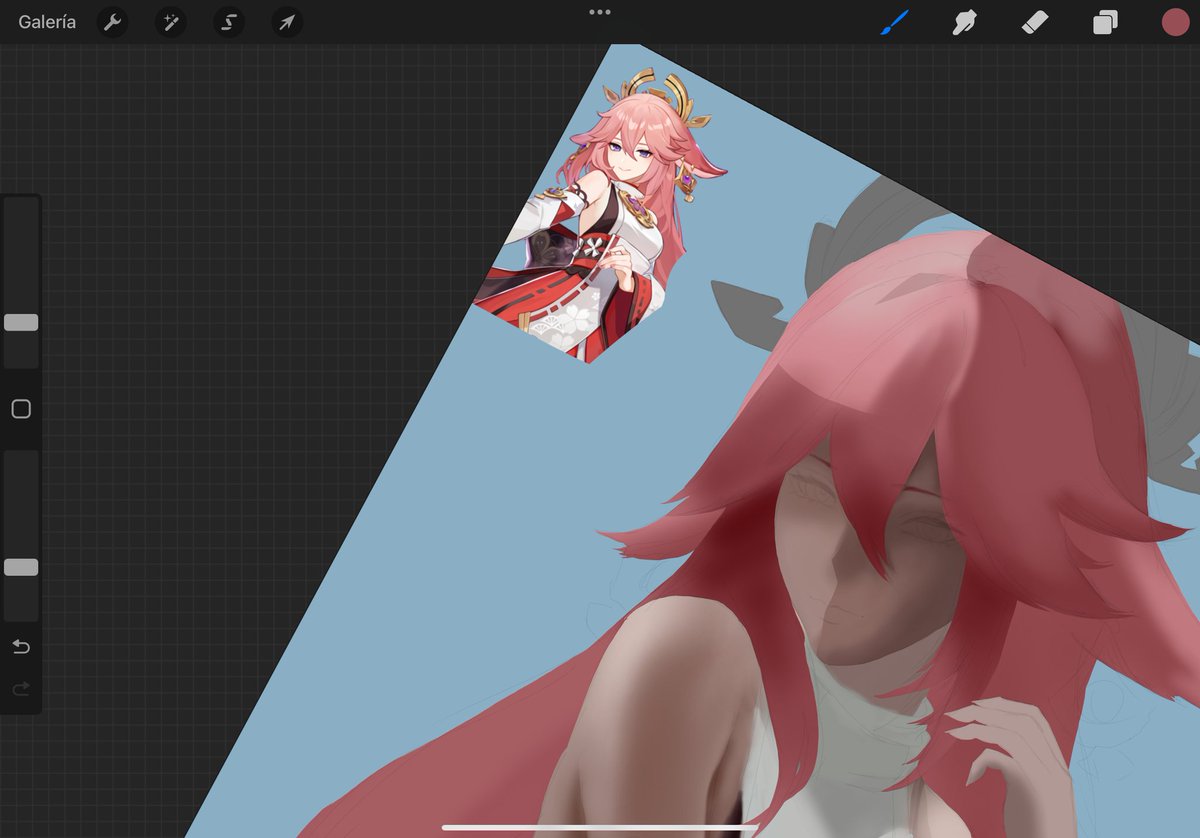This screenshot has height=838, width=1200.
Task: Click the brush opacity slider handle
Action: pyautogui.click(x=21, y=567)
